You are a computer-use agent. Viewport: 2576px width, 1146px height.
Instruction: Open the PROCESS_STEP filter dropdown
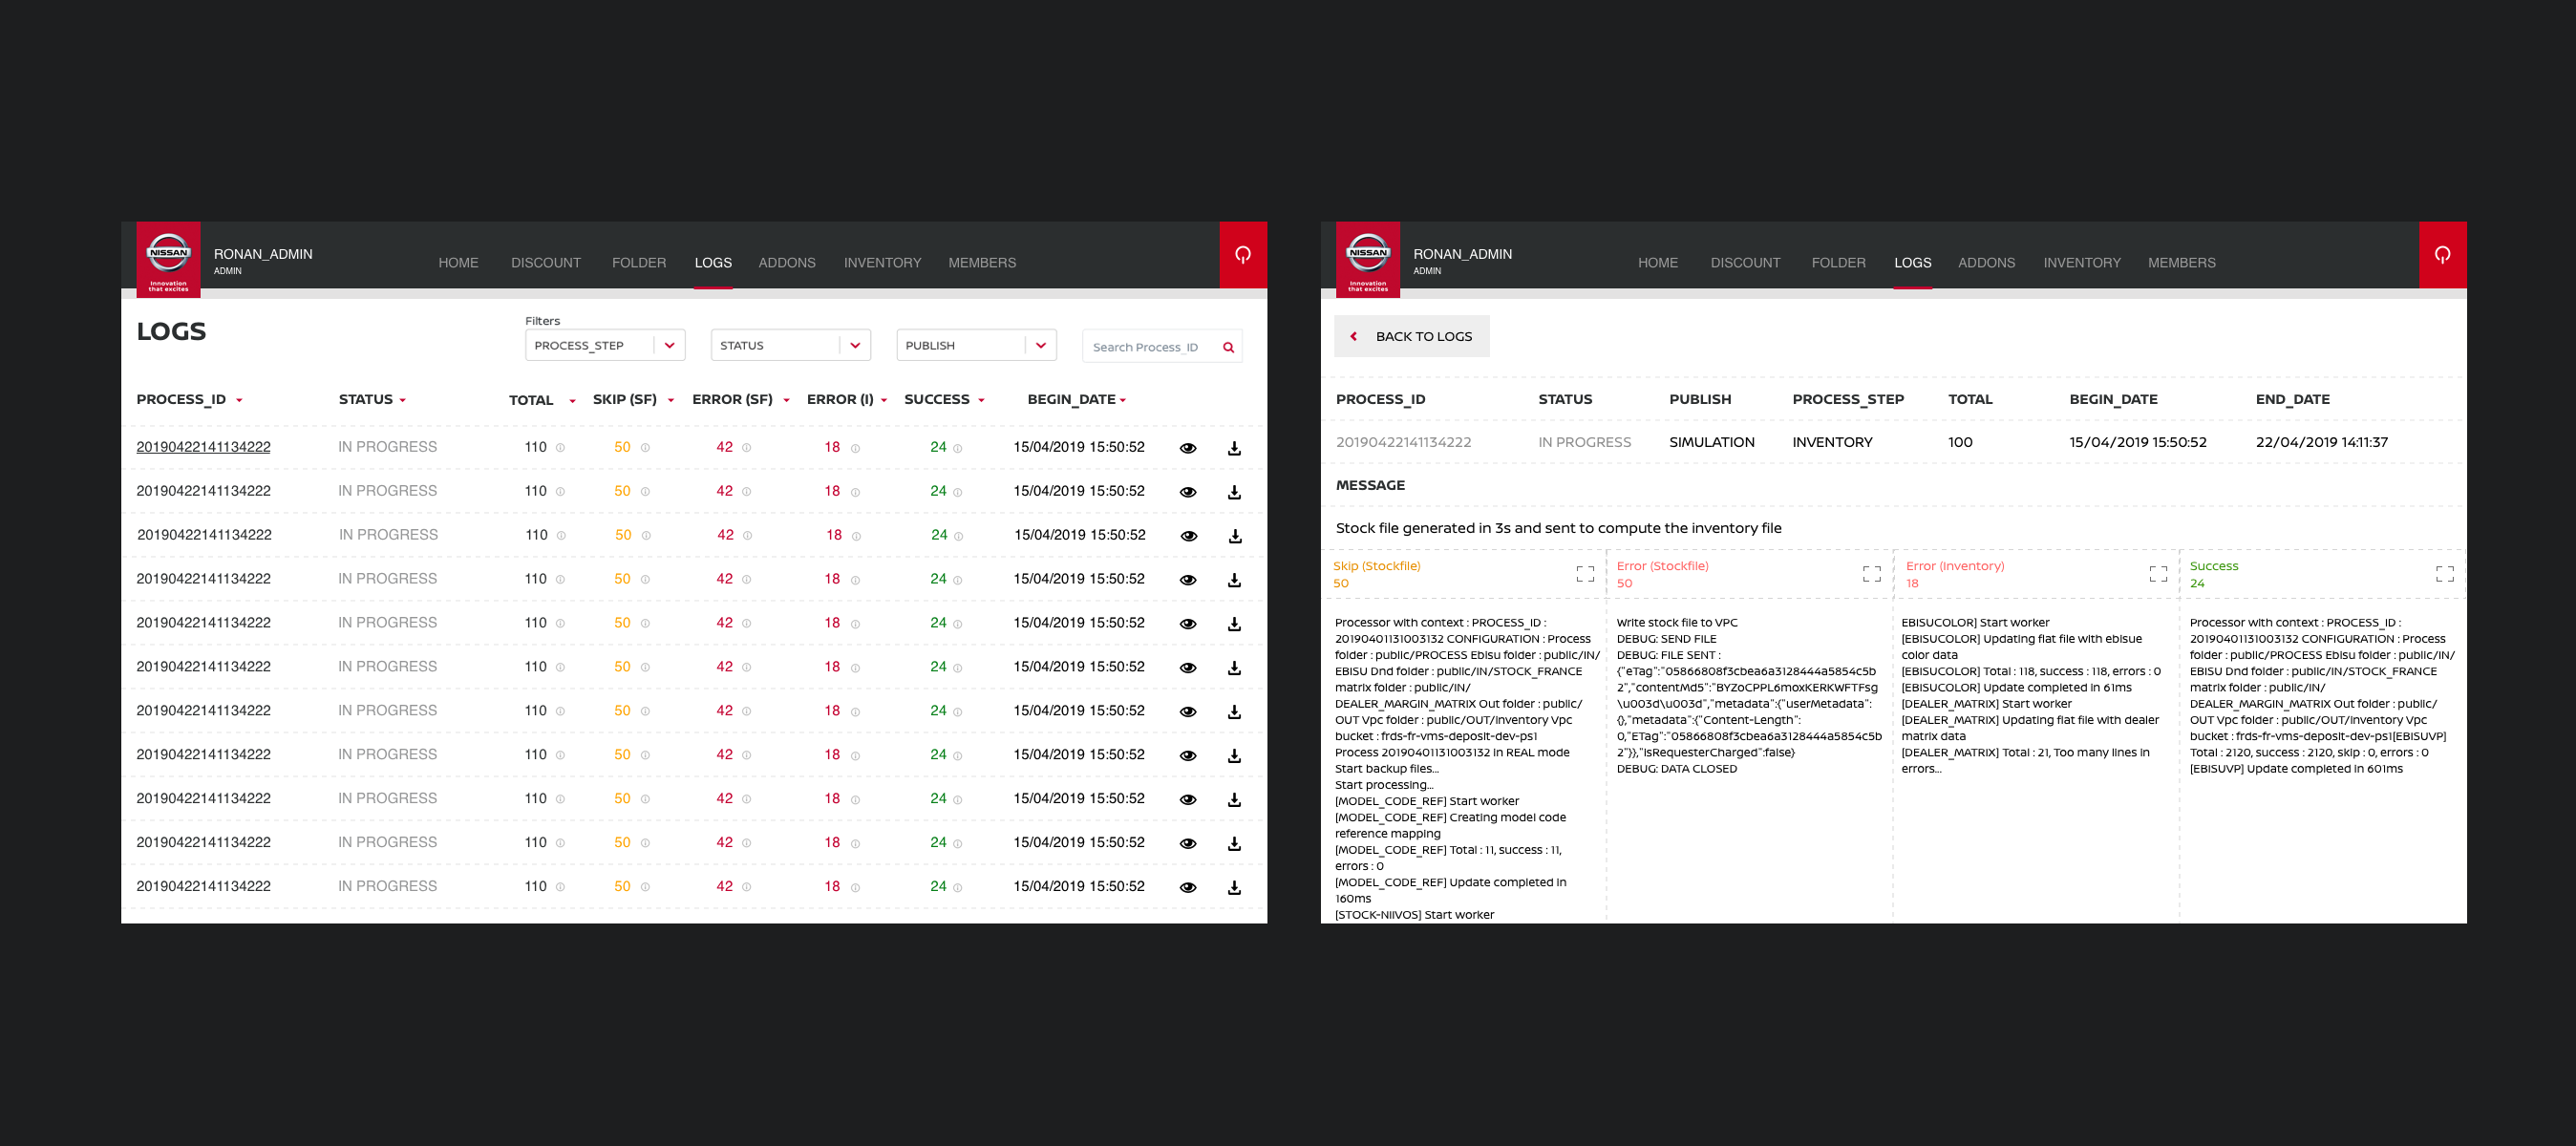click(604, 345)
